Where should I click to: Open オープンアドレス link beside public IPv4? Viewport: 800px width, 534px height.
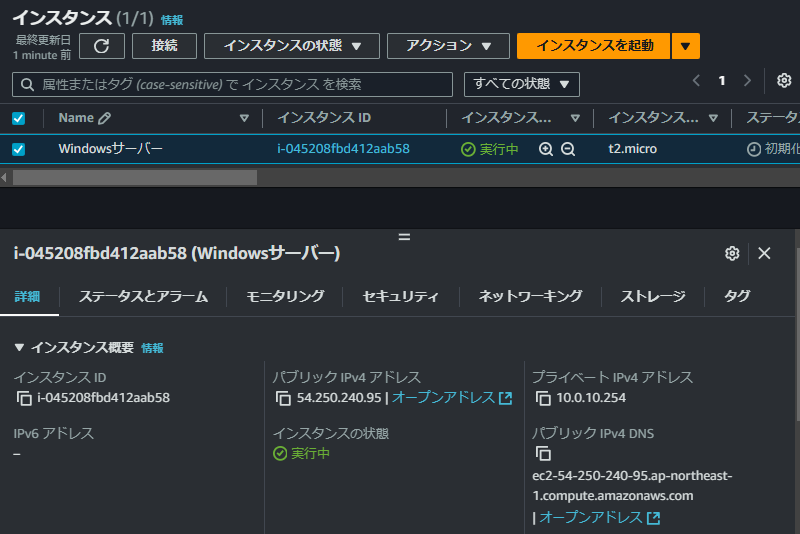452,398
